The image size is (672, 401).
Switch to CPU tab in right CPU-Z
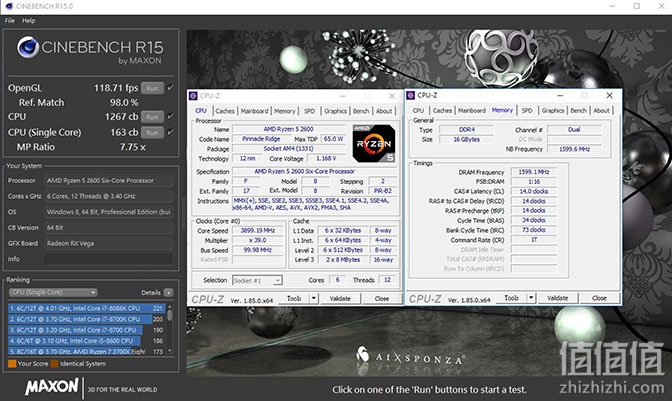tap(418, 111)
